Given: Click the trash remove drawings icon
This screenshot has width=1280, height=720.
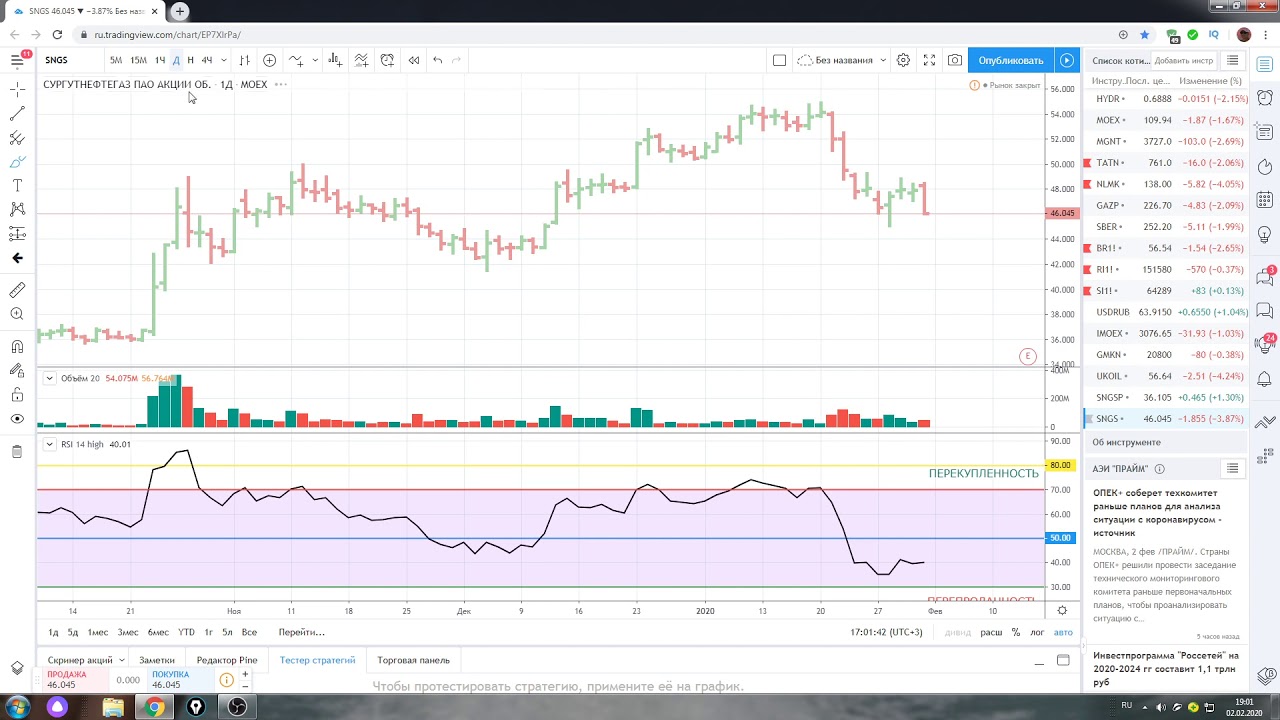Looking at the screenshot, I should (x=17, y=452).
